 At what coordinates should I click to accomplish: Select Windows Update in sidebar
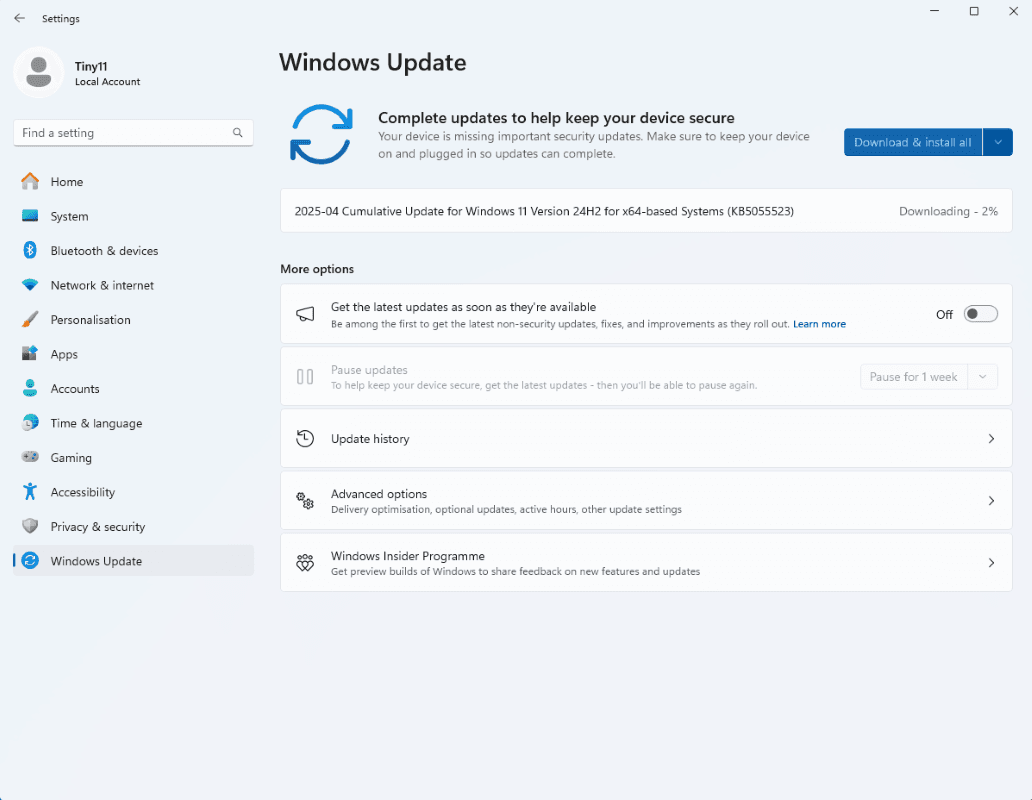[133, 561]
